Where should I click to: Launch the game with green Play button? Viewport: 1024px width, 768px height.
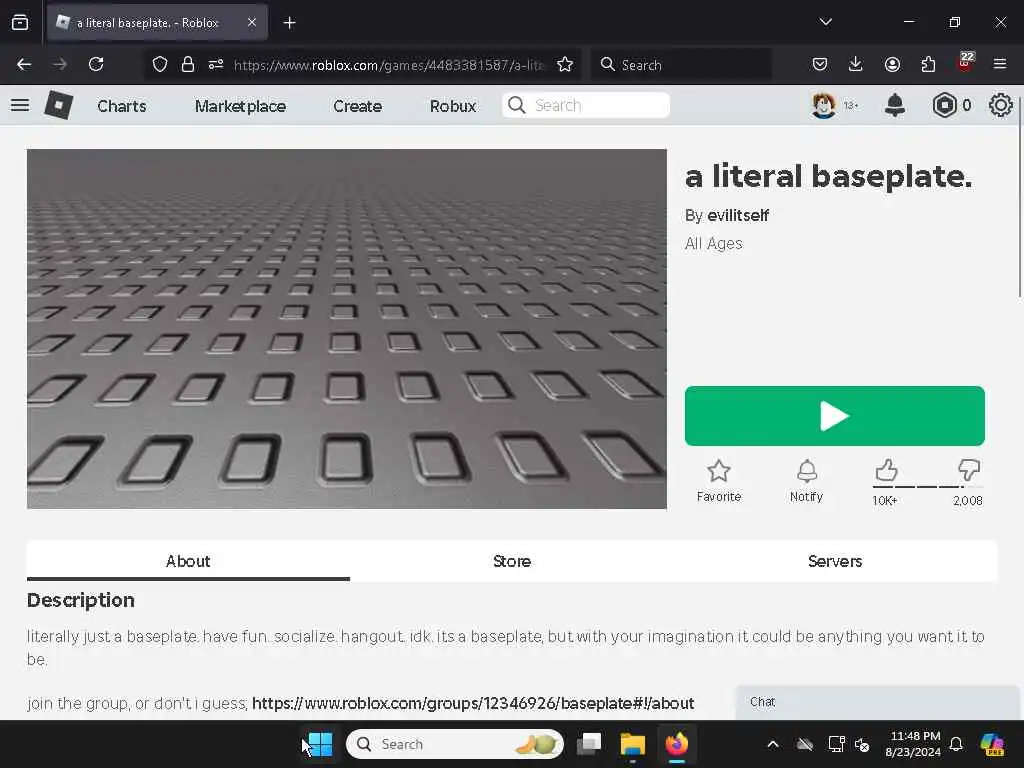[x=835, y=416]
